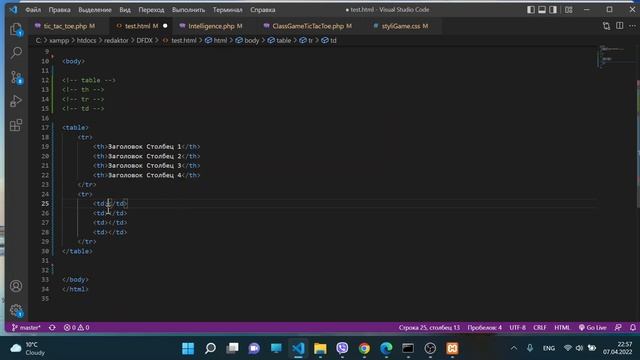Open the Правка menu

click(60, 10)
